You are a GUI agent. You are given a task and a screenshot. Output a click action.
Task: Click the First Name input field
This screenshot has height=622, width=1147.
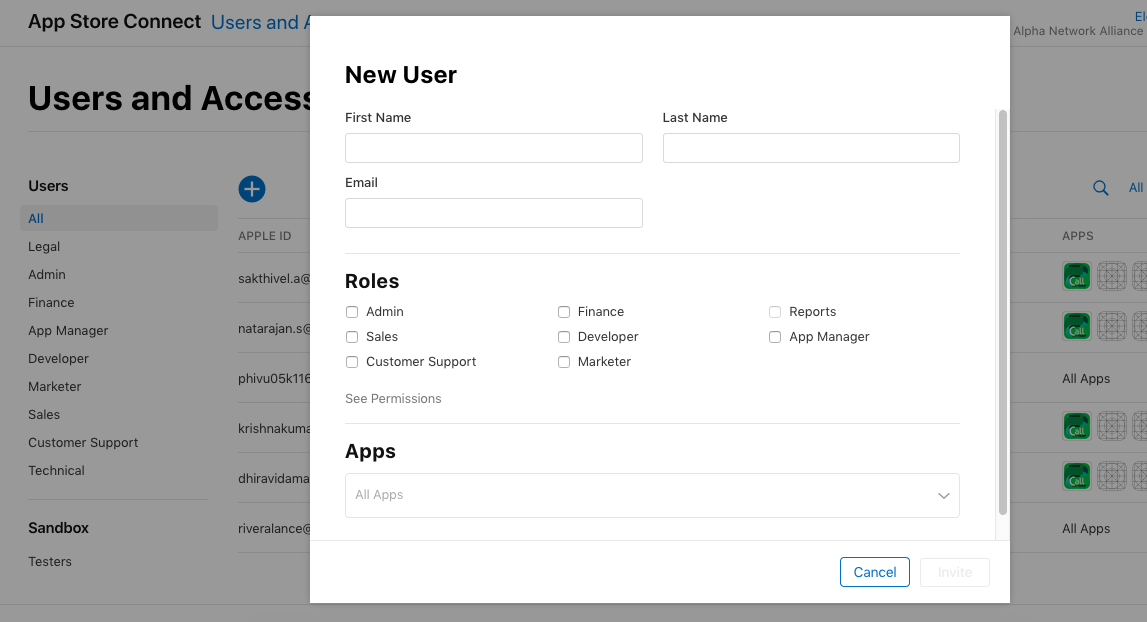(493, 148)
